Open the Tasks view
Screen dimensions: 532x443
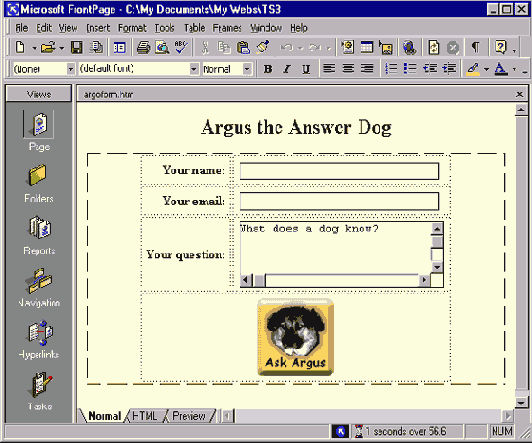click(x=40, y=391)
